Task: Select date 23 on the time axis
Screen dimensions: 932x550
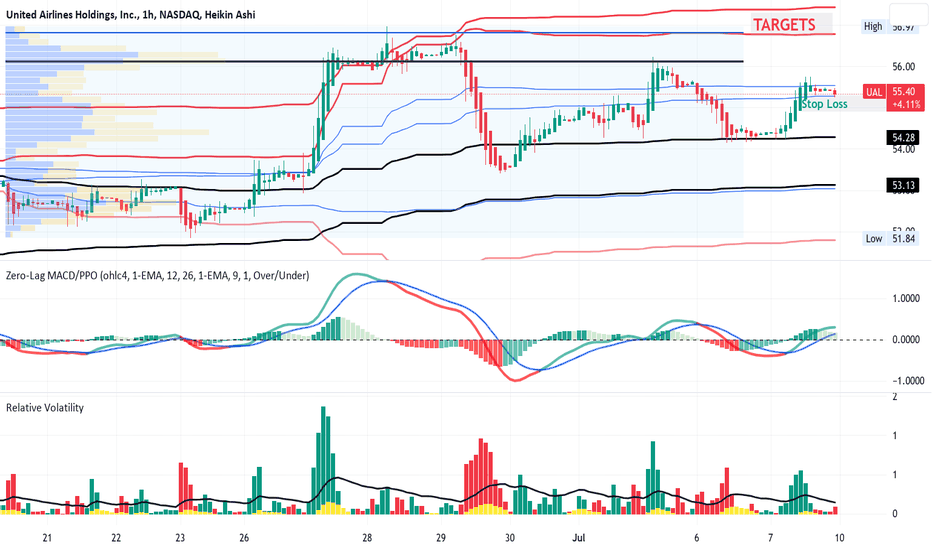Action: 180,538
